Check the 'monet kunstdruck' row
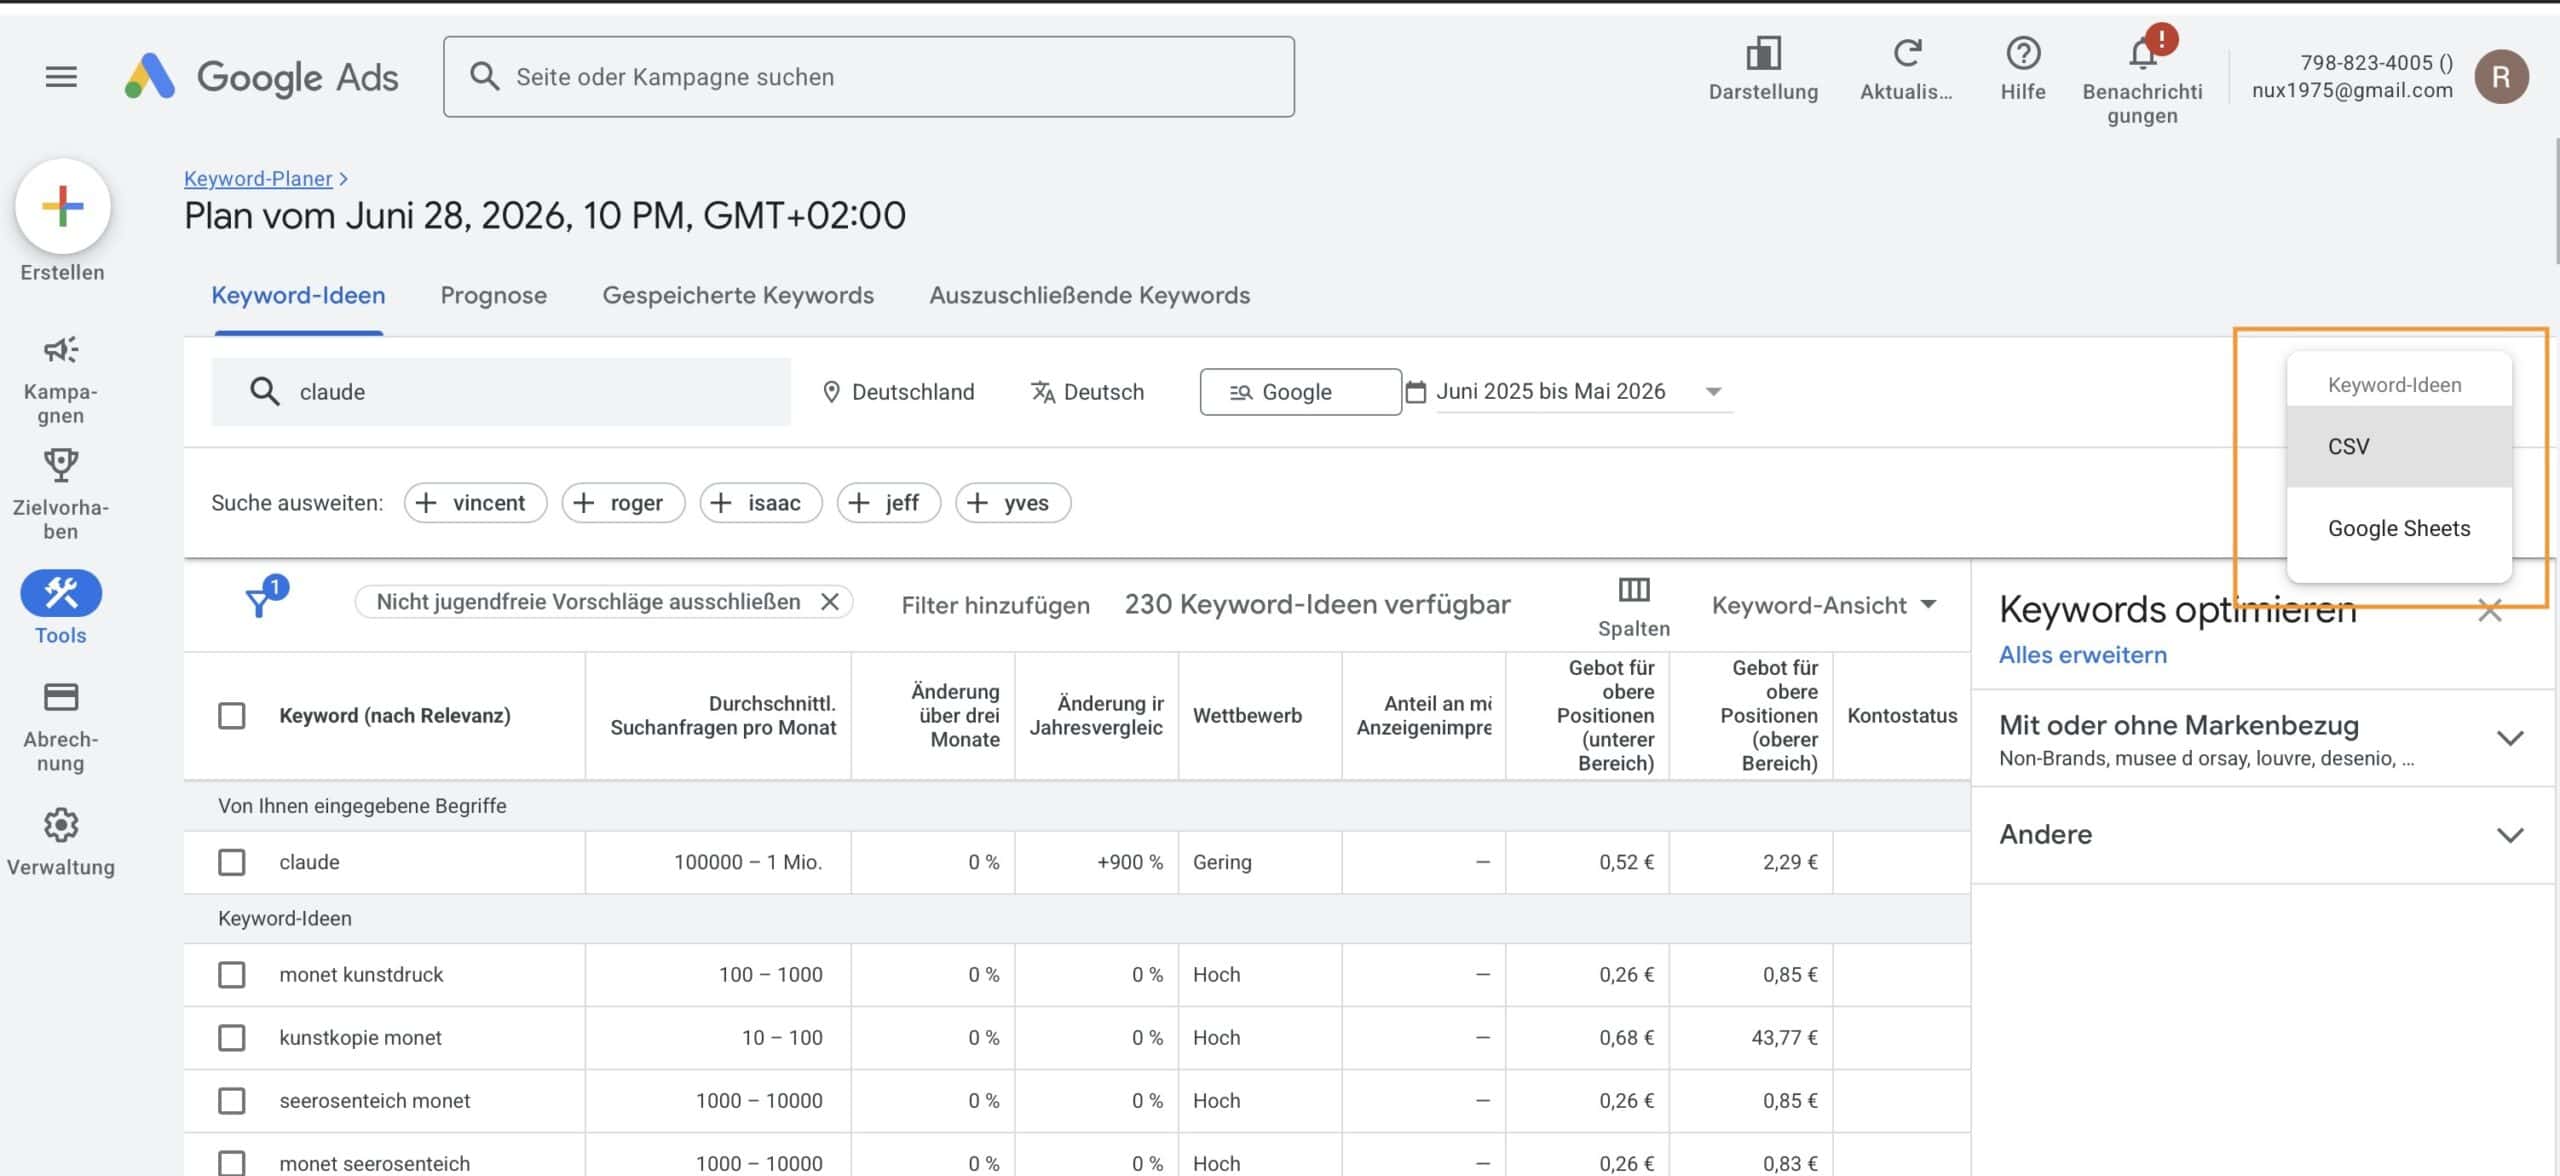This screenshot has height=1176, width=2560. [232, 975]
